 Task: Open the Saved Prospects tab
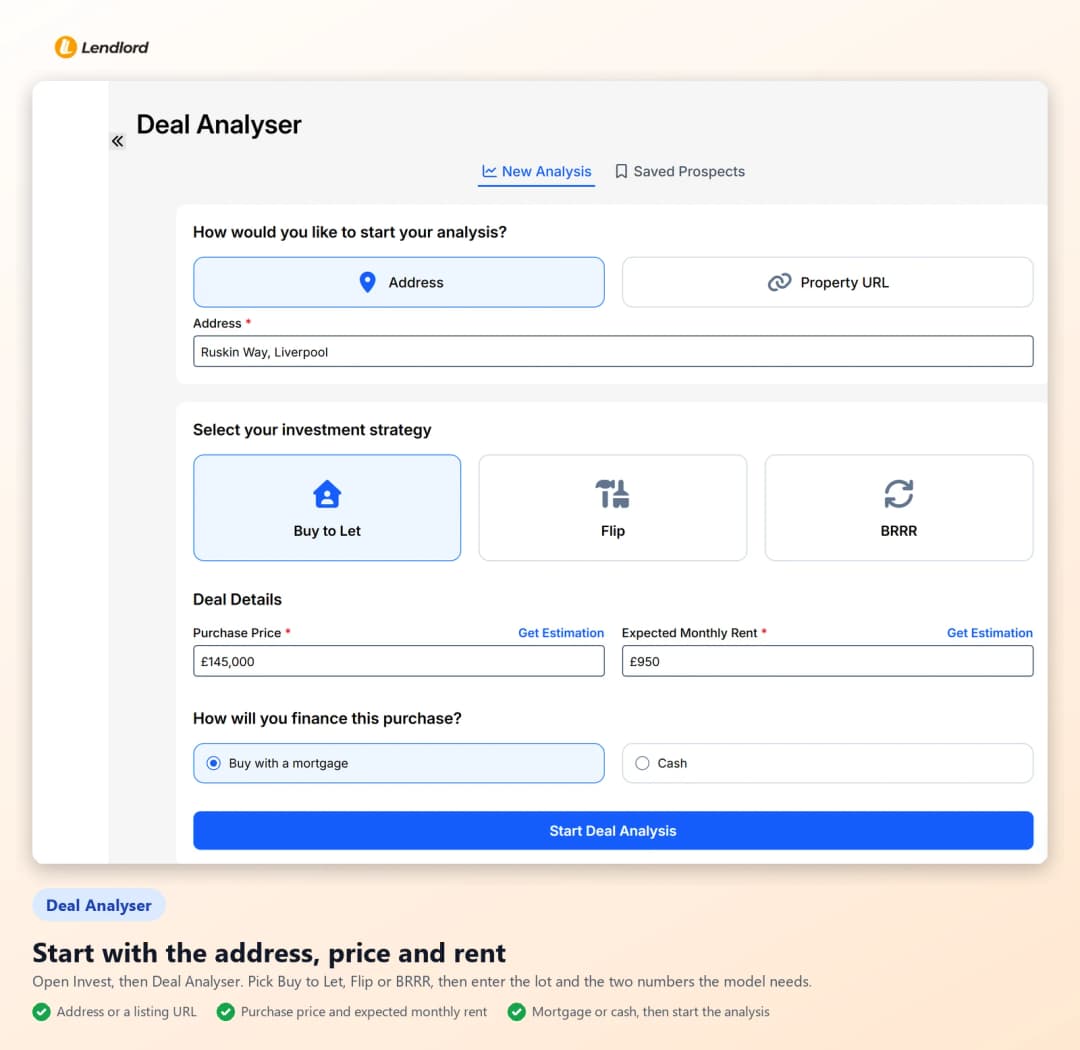click(679, 172)
